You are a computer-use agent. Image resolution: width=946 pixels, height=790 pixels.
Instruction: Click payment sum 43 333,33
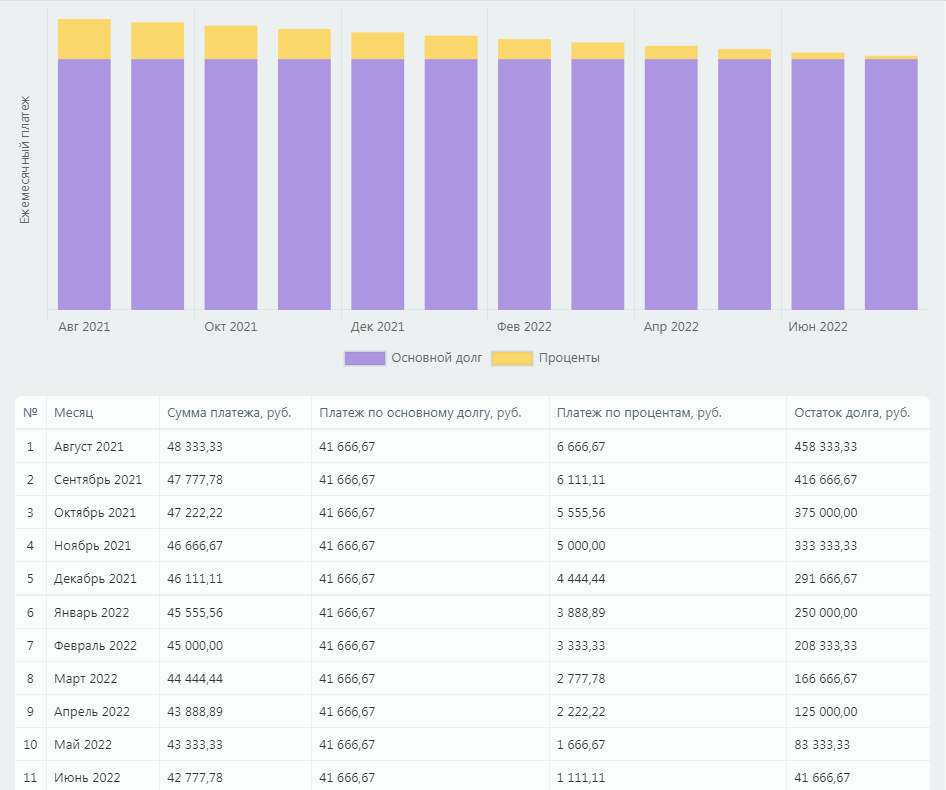pyautogui.click(x=195, y=745)
